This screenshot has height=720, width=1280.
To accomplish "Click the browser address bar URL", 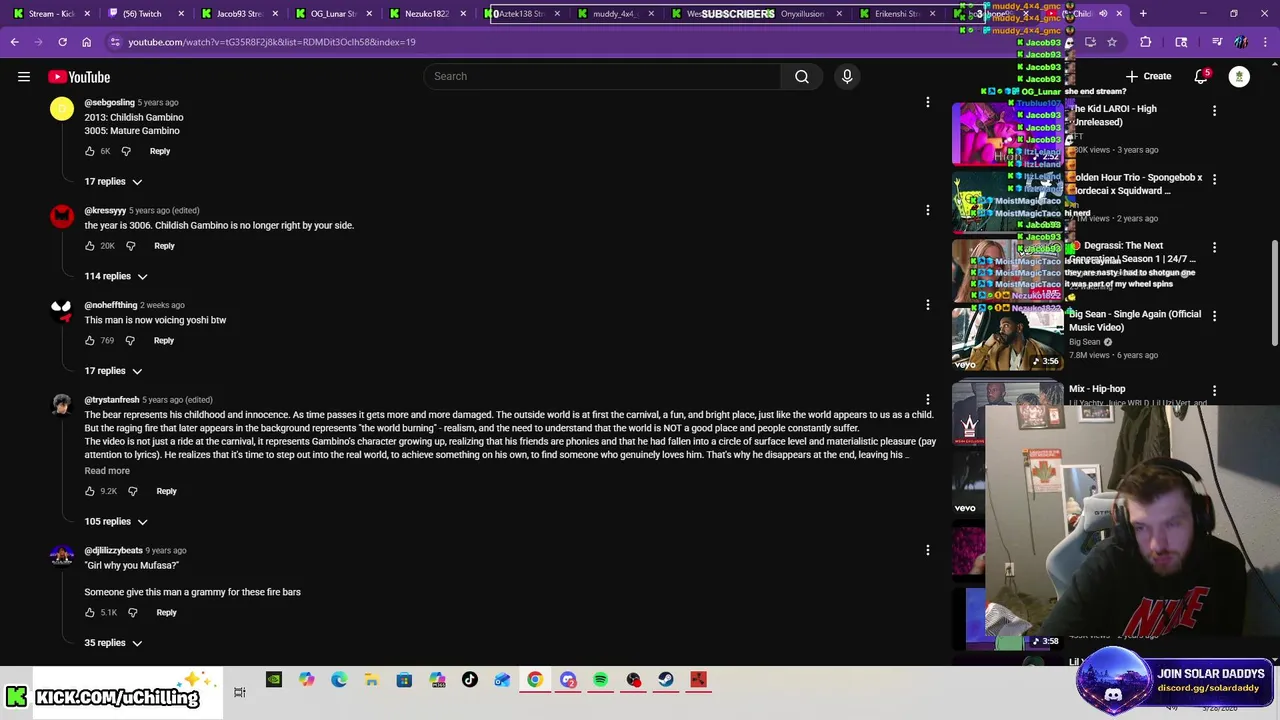I will [272, 42].
